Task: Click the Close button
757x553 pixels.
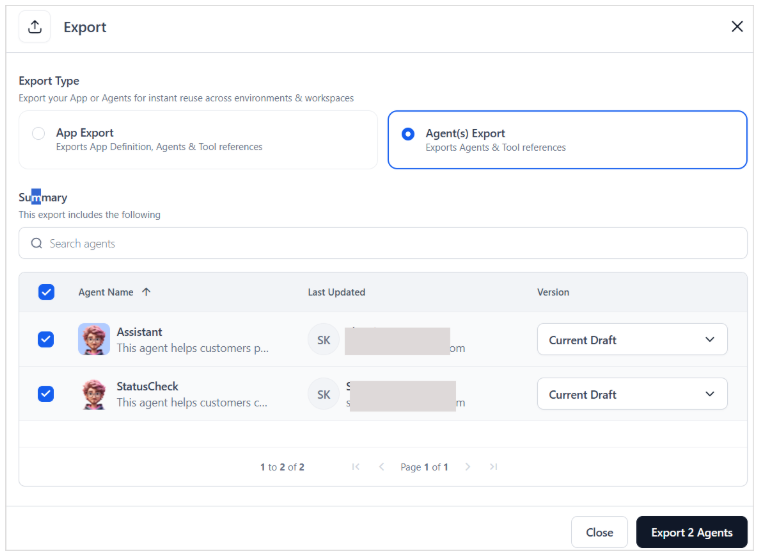Action: pyautogui.click(x=599, y=532)
